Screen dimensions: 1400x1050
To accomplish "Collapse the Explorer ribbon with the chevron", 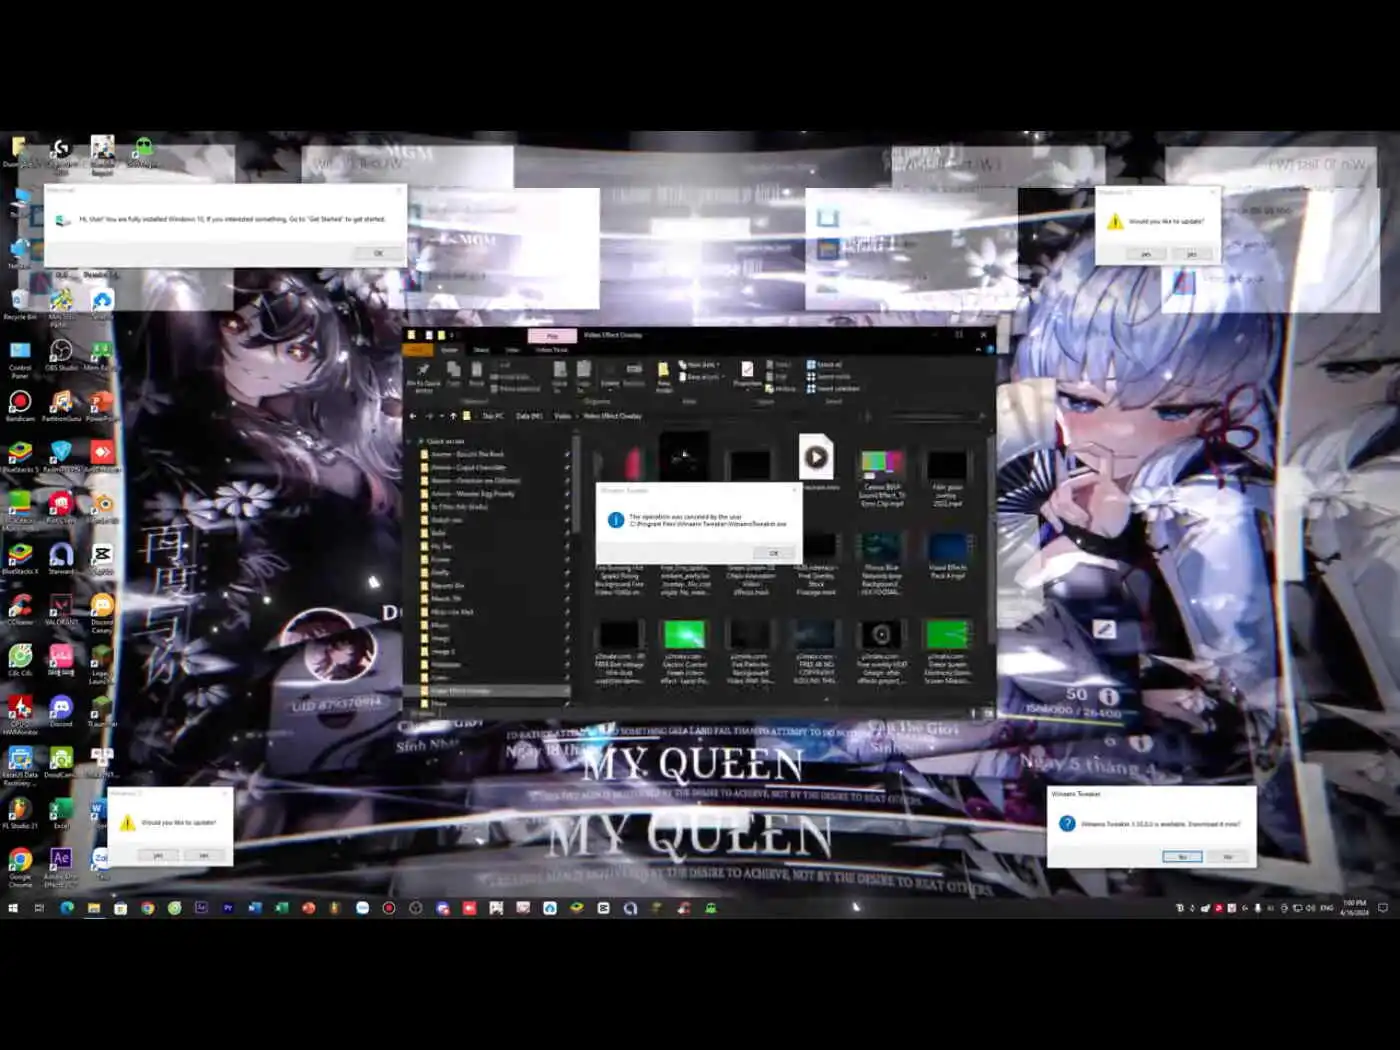I will point(978,350).
